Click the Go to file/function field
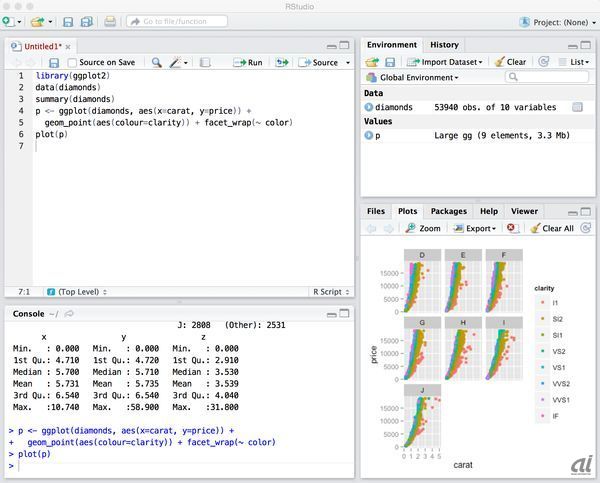 click(170, 21)
